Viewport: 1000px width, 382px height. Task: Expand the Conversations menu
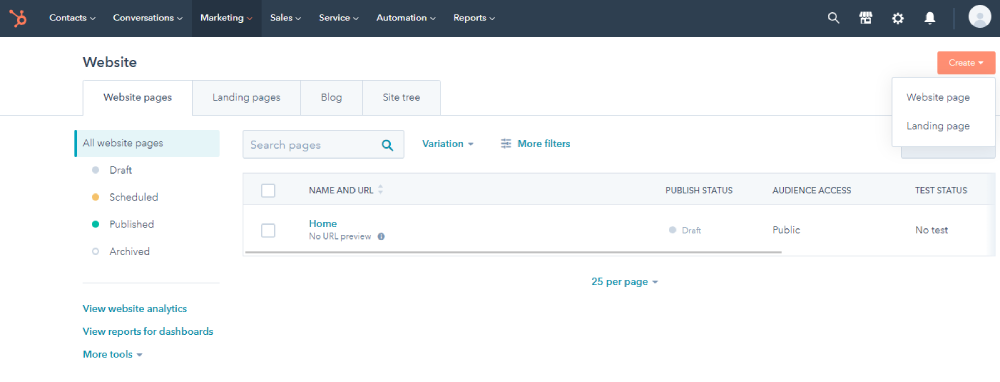(x=148, y=18)
